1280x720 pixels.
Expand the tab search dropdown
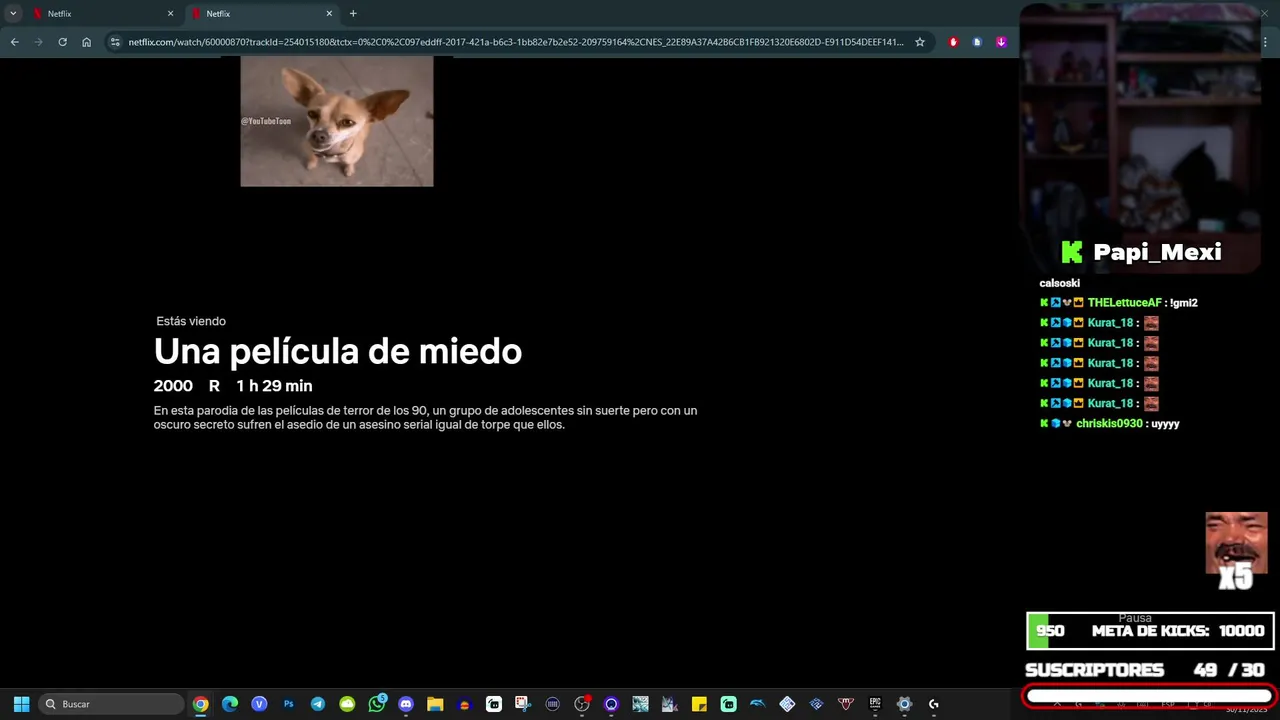coord(13,14)
